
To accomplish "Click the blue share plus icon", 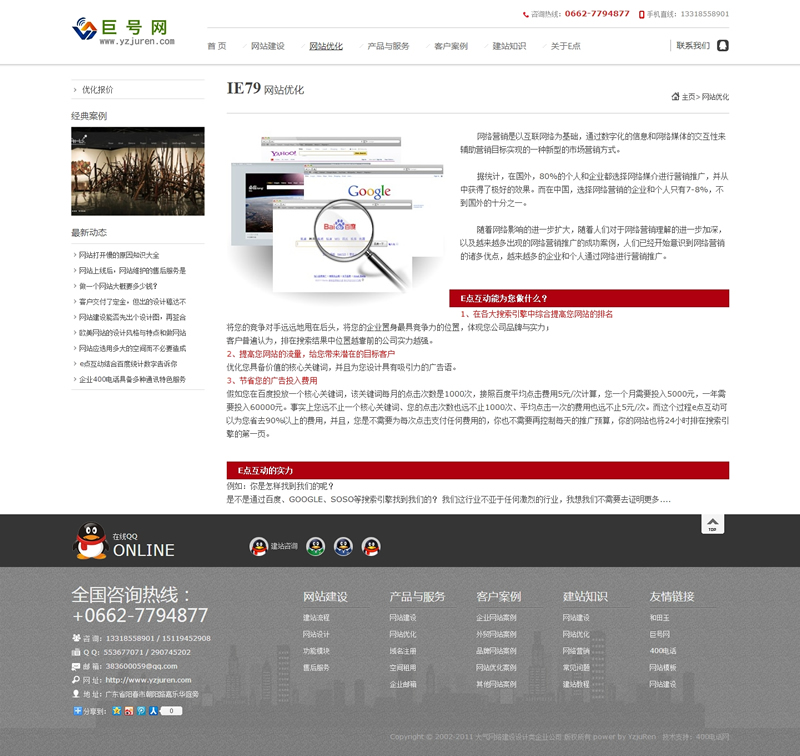I will (78, 711).
